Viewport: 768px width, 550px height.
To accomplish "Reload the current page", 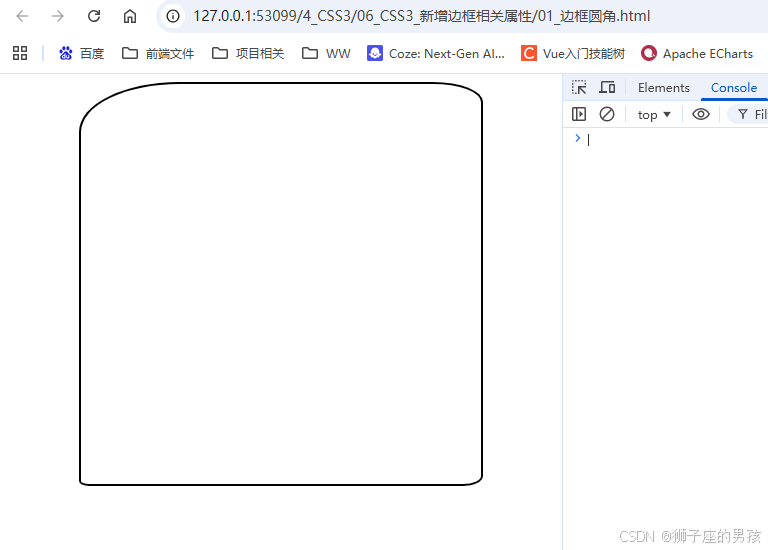I will tap(94, 16).
